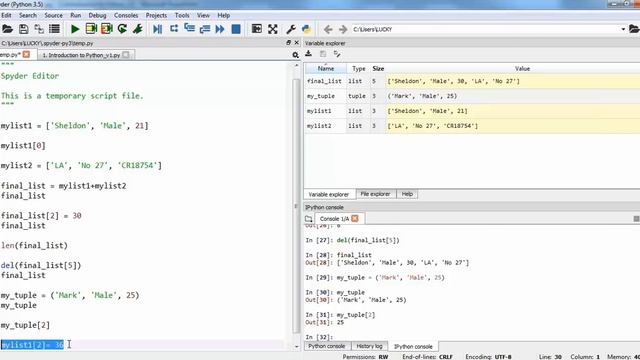Viewport: 640px width, 360px height.
Task: Click the browse directory folder icon
Action: click(x=634, y=29)
